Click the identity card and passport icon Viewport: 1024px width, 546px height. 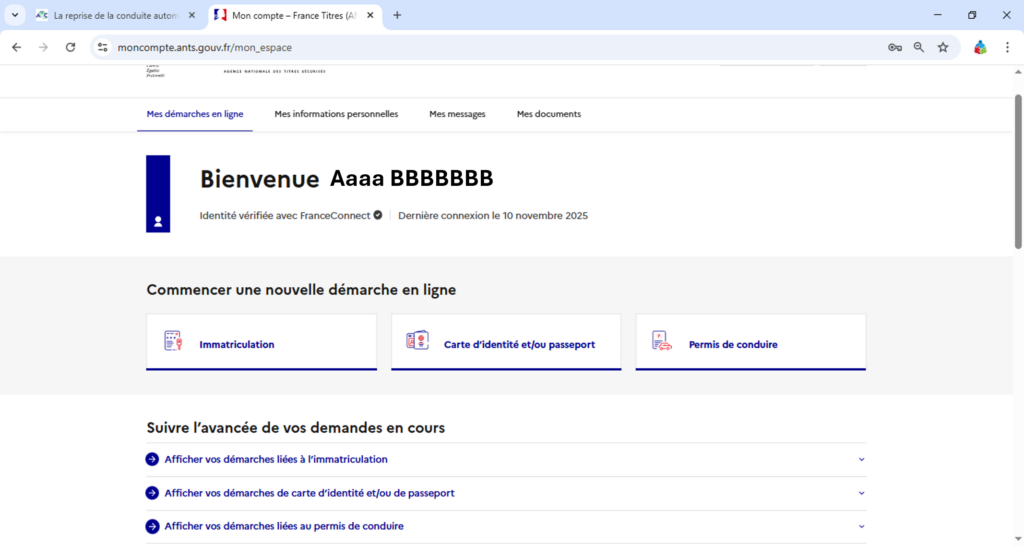tap(417, 341)
